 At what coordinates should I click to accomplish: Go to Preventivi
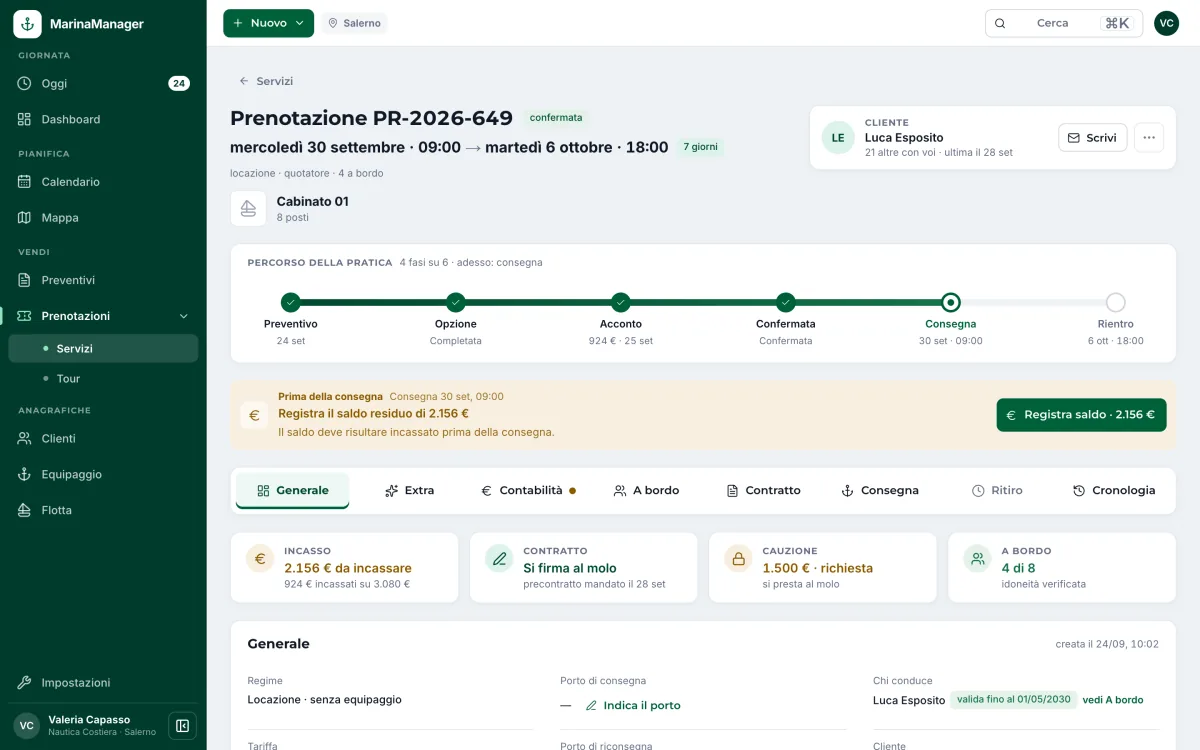[103, 280]
